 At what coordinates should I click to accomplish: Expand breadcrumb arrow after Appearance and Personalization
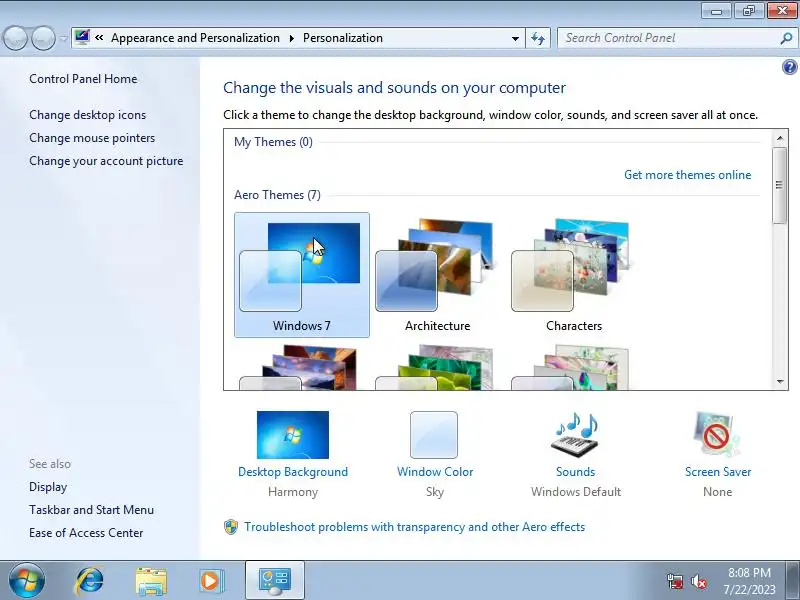click(x=291, y=38)
